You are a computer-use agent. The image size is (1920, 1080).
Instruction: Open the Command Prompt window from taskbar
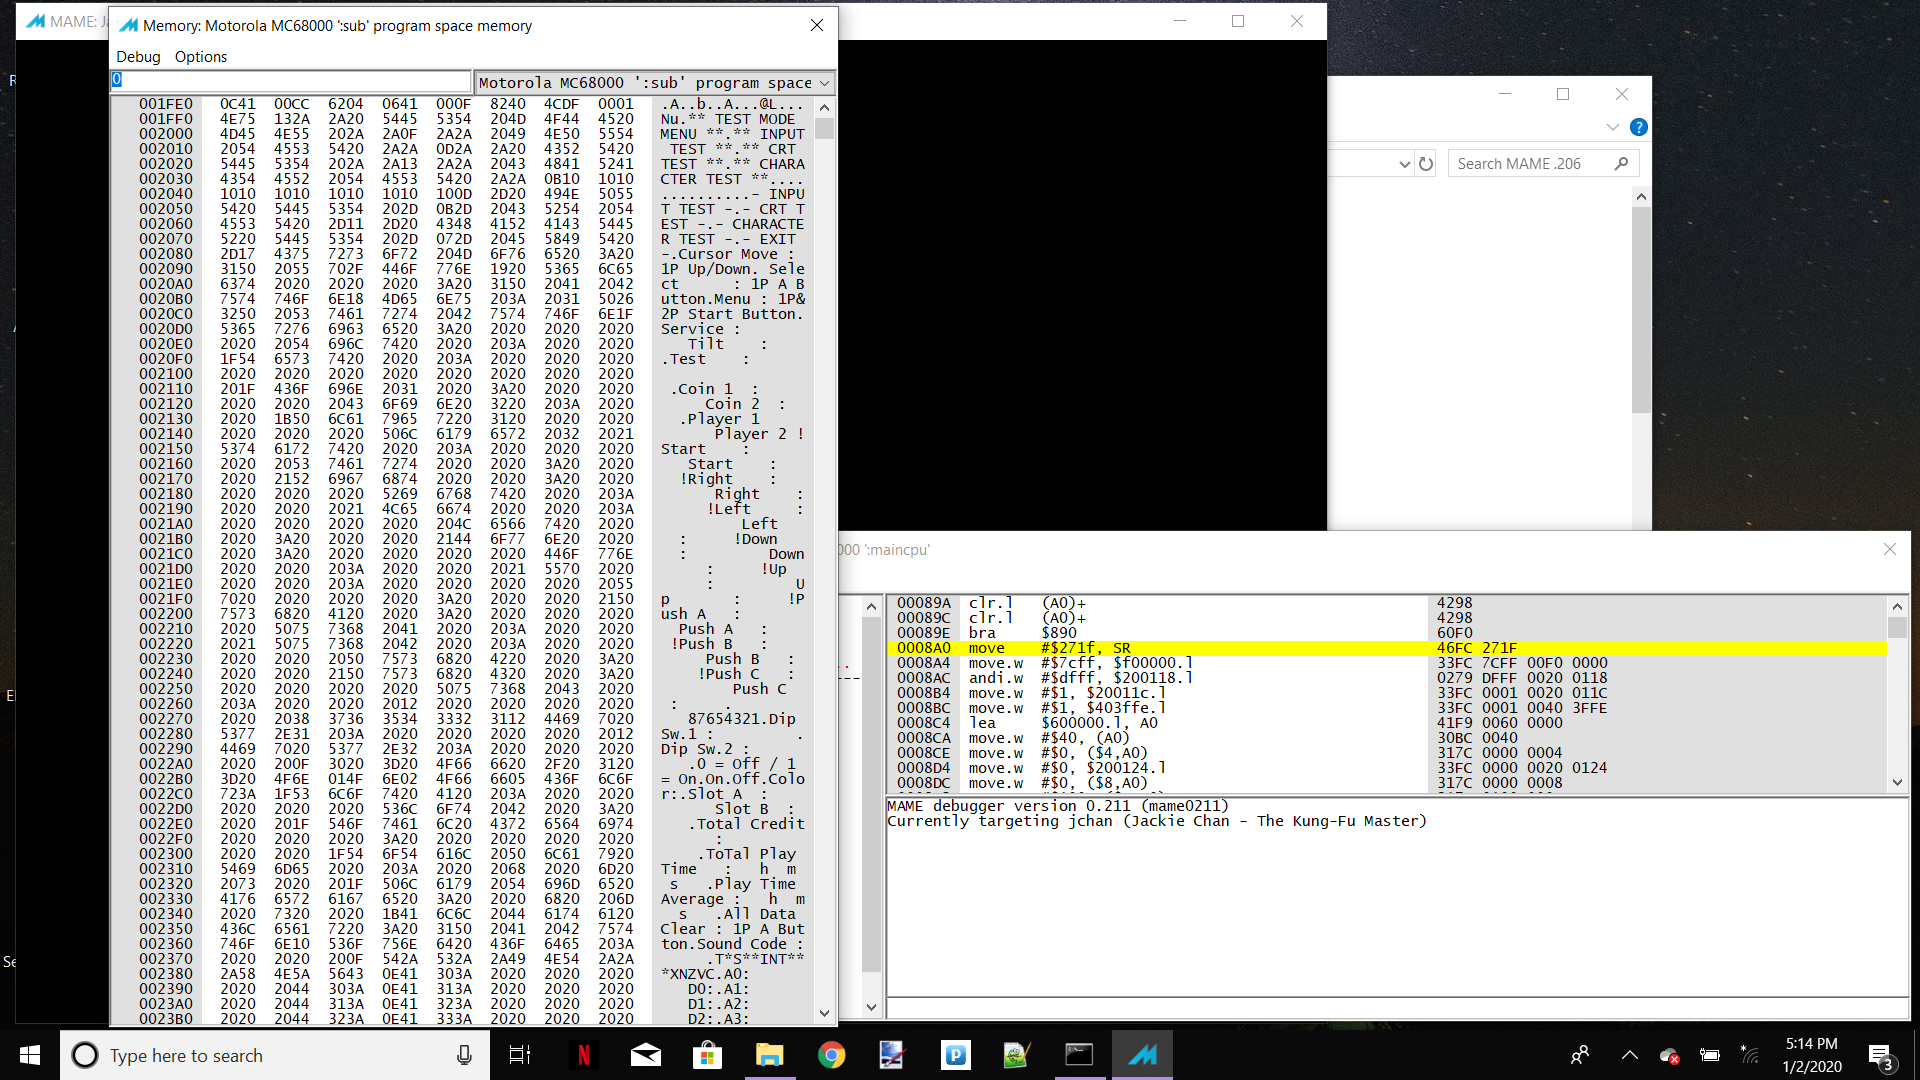pos(1079,1055)
